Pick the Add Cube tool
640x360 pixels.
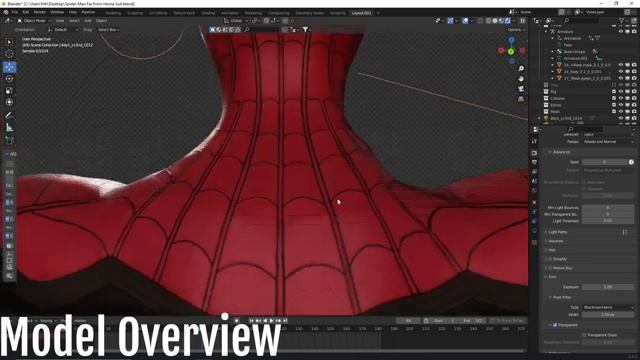tap(9, 140)
